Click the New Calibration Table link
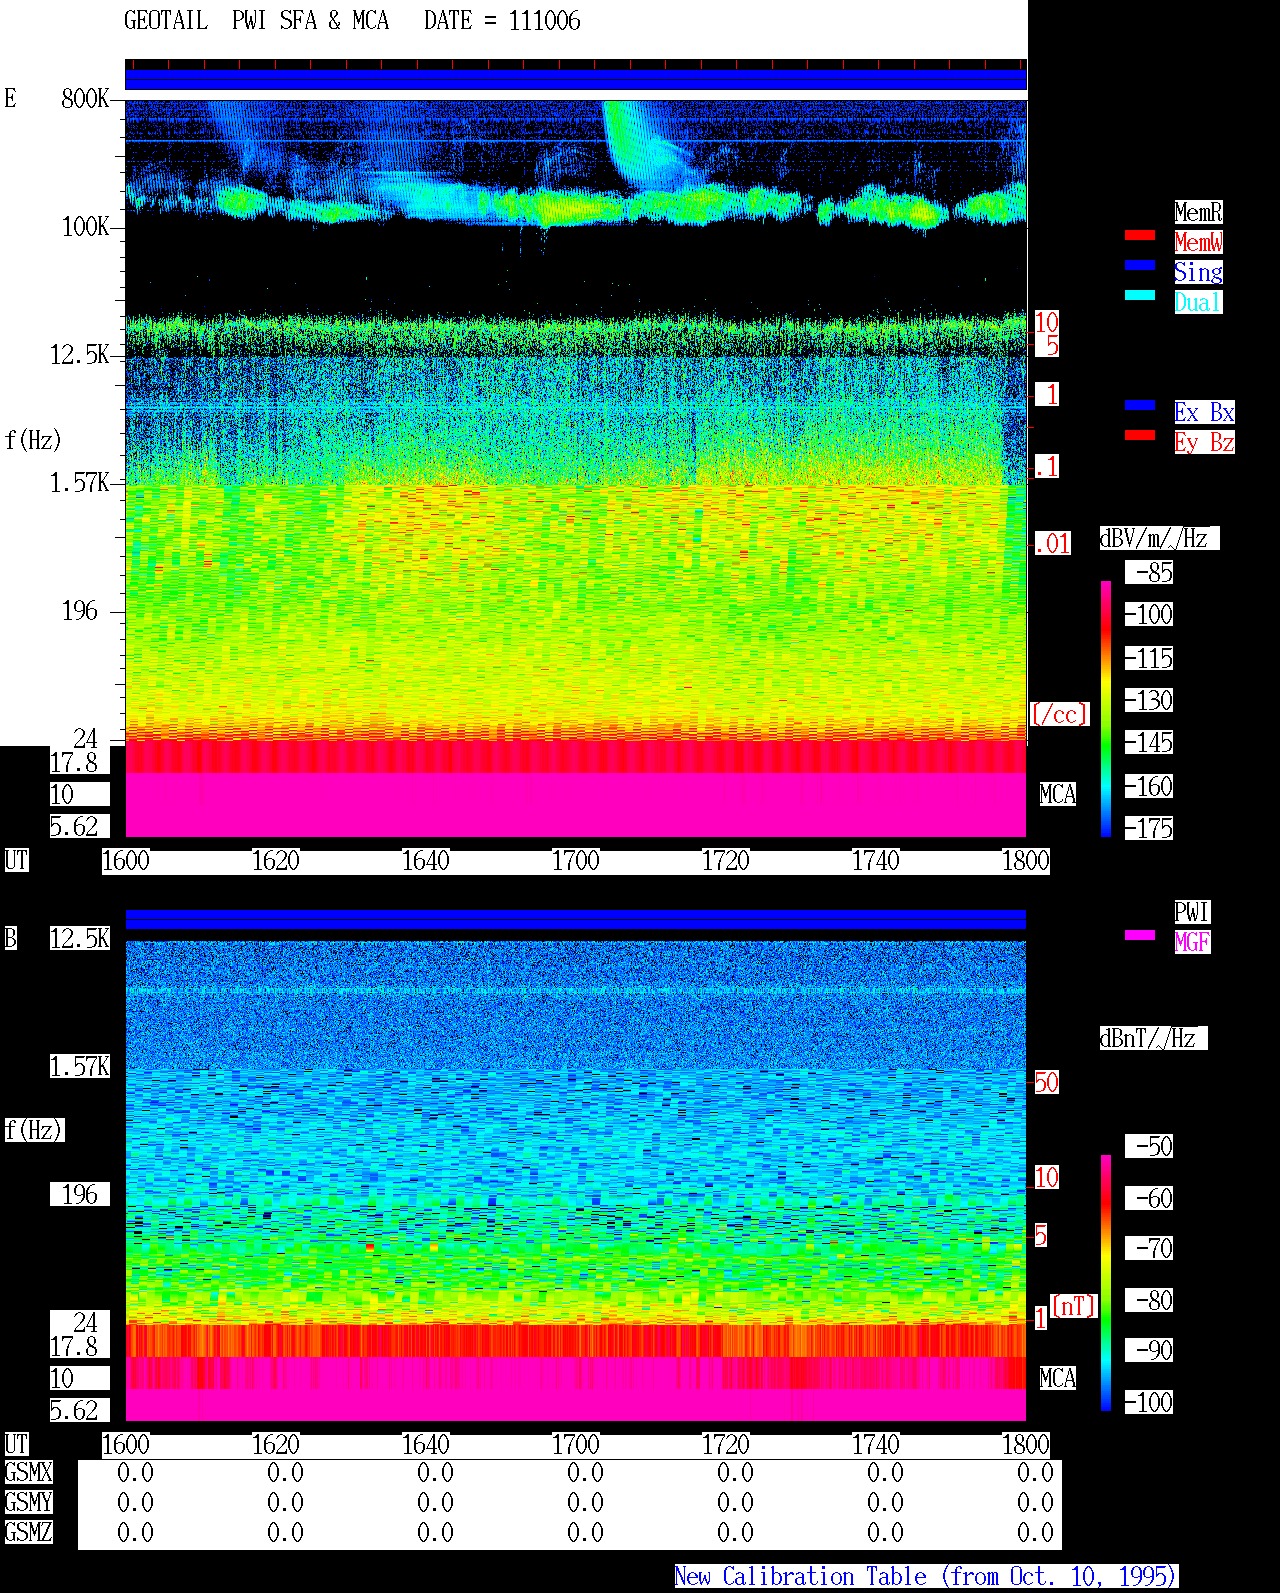 click(x=926, y=1577)
